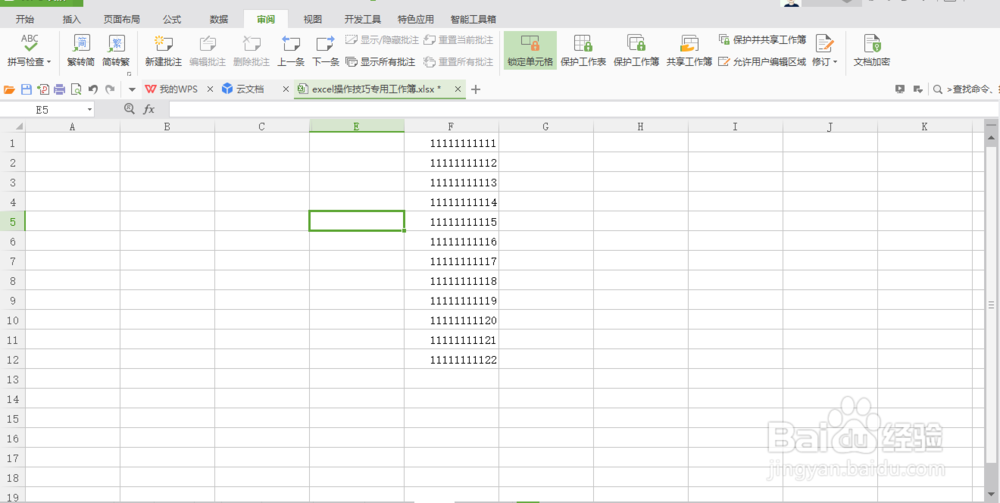The width and height of the screenshot is (1000, 503).
Task: Go to next comment 下一条
Action: click(x=325, y=50)
